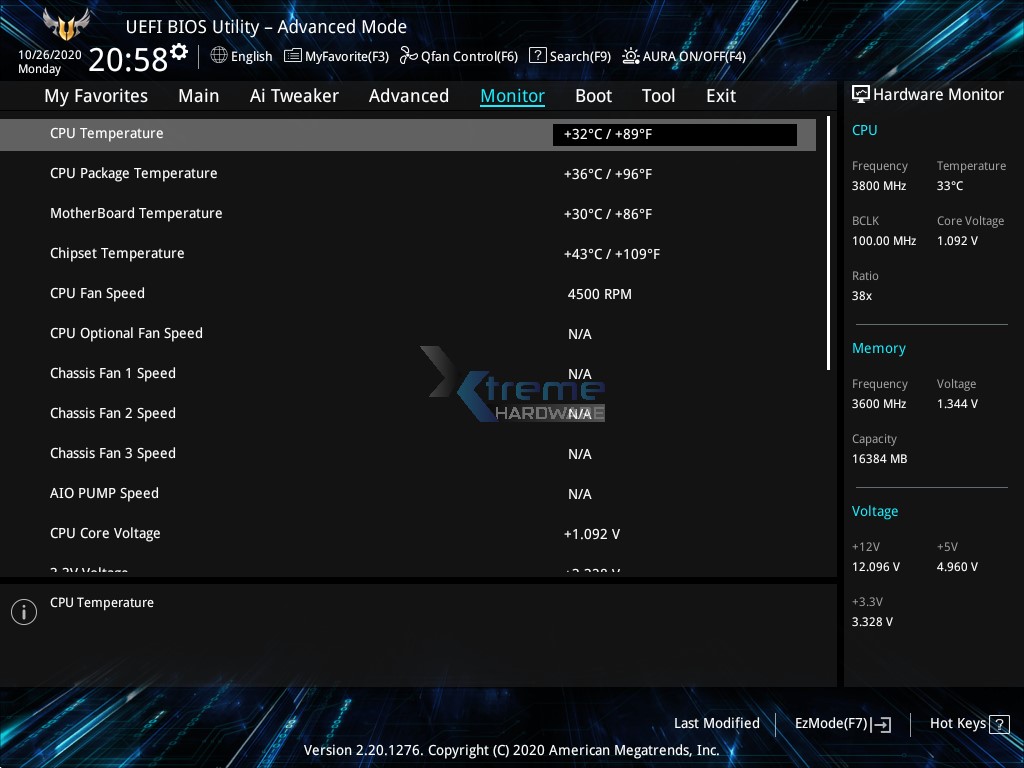Click the info icon in the description area
Viewport: 1024px width, 768px height.
pyautogui.click(x=24, y=611)
